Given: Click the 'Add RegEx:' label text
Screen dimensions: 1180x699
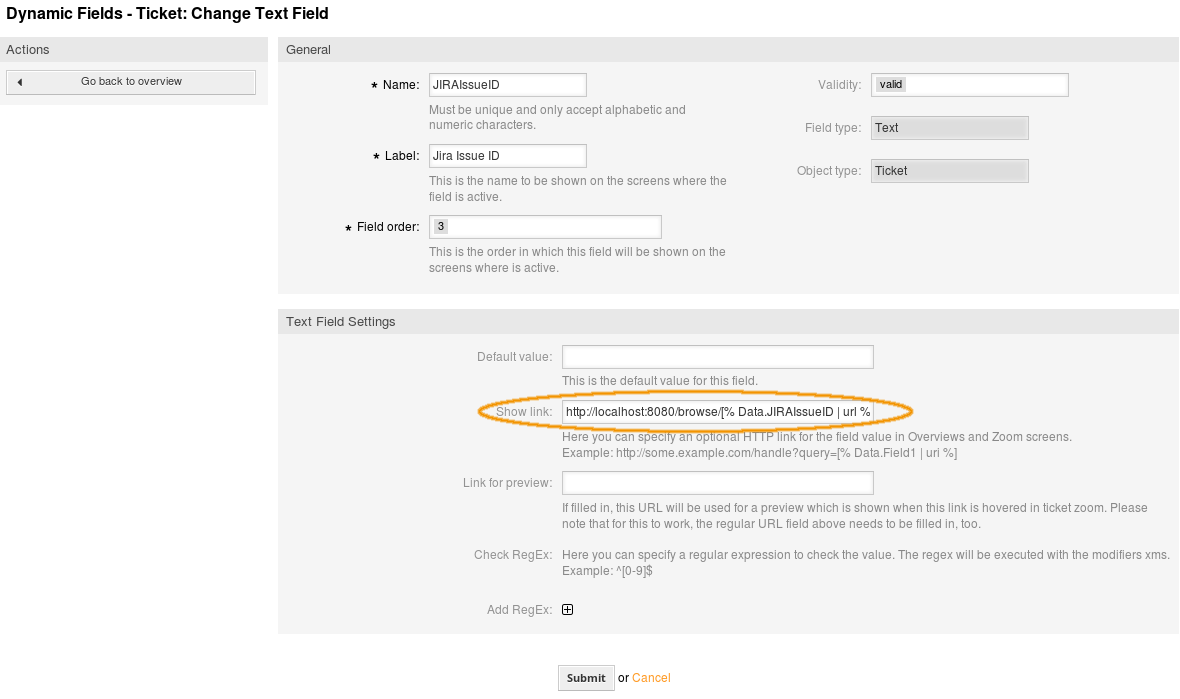Looking at the screenshot, I should pos(519,610).
